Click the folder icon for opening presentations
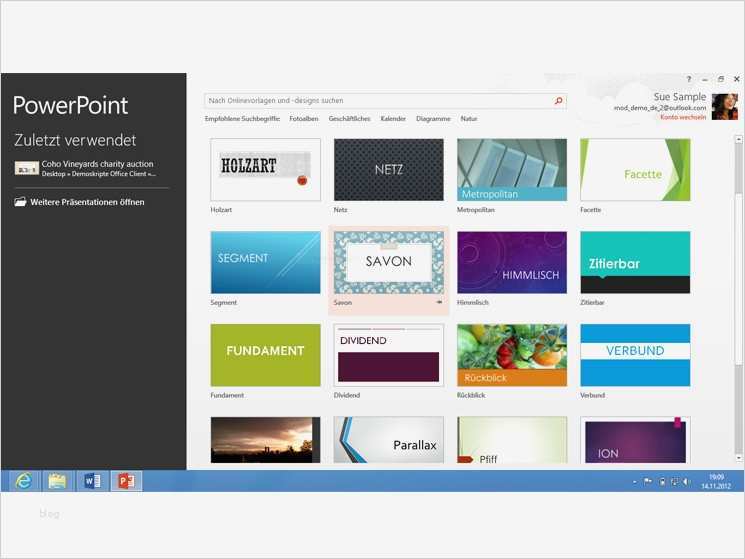Image resolution: width=745 pixels, height=559 pixels. click(x=20, y=202)
